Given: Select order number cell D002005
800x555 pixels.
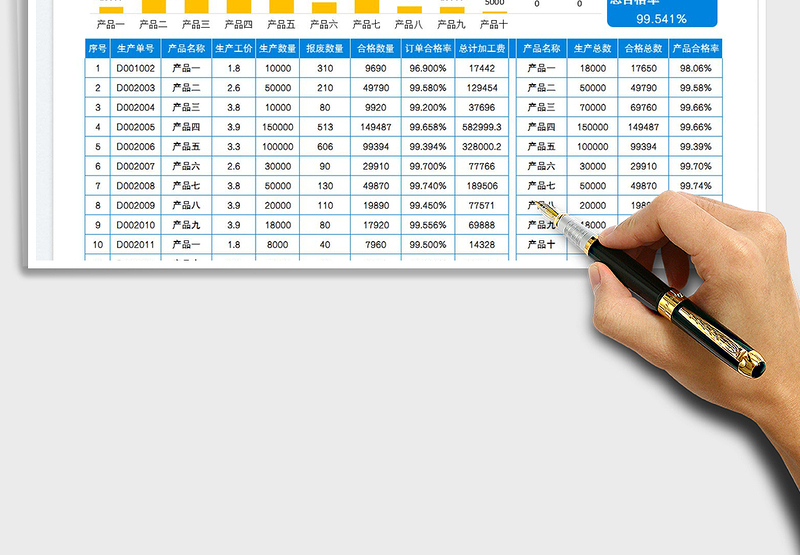Looking at the screenshot, I should click(135, 127).
